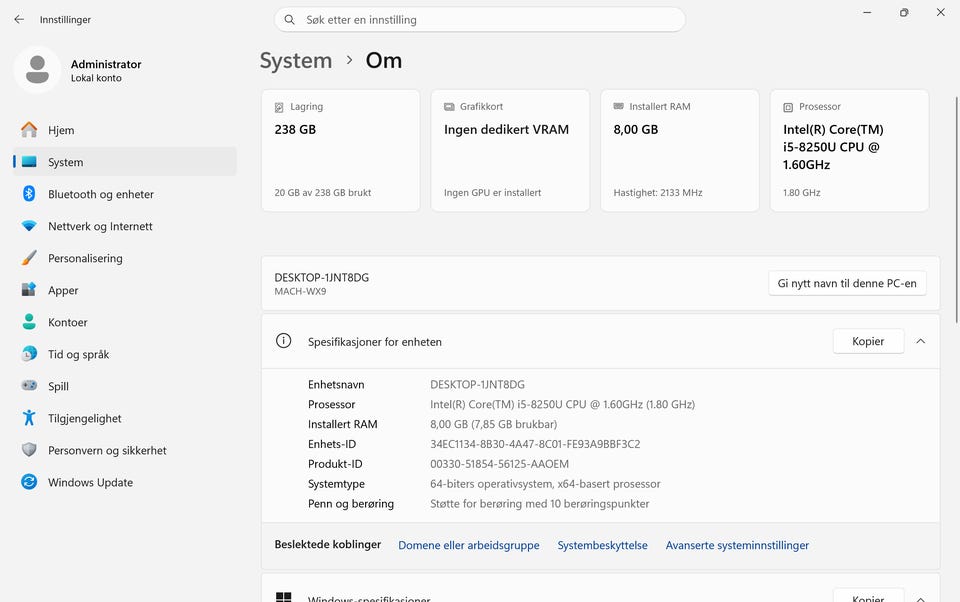Open Windows Update in sidebar

coord(124,482)
